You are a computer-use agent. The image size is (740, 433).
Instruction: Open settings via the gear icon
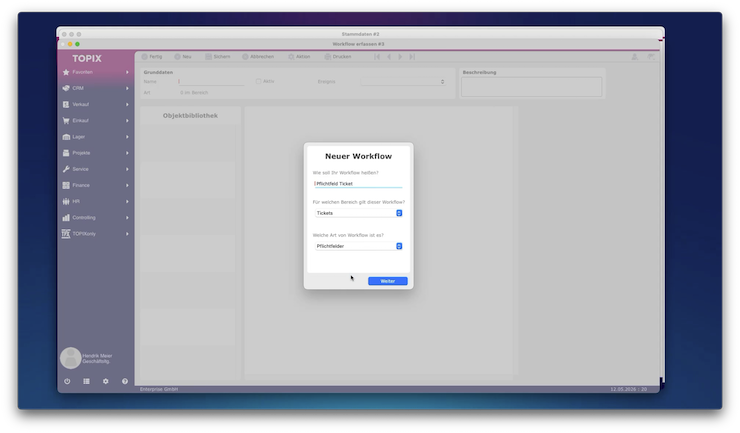(106, 381)
